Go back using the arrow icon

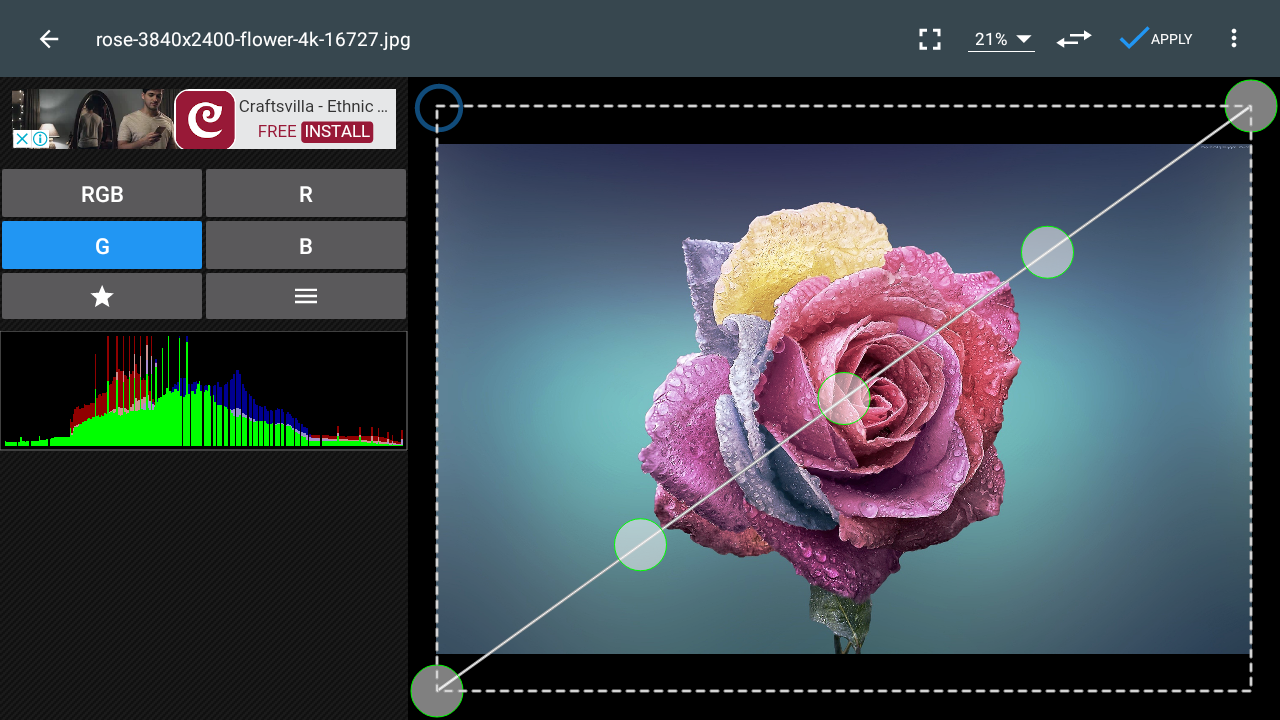(x=49, y=39)
